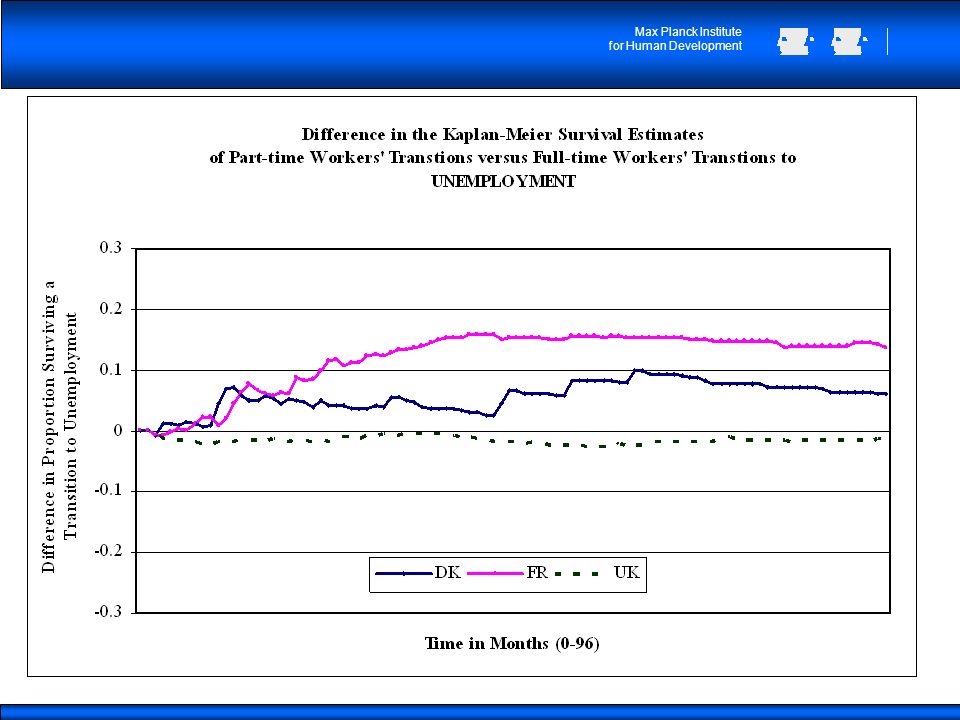Click the UK dotted green line sample in legend
960x720 pixels.
[x=577, y=574]
